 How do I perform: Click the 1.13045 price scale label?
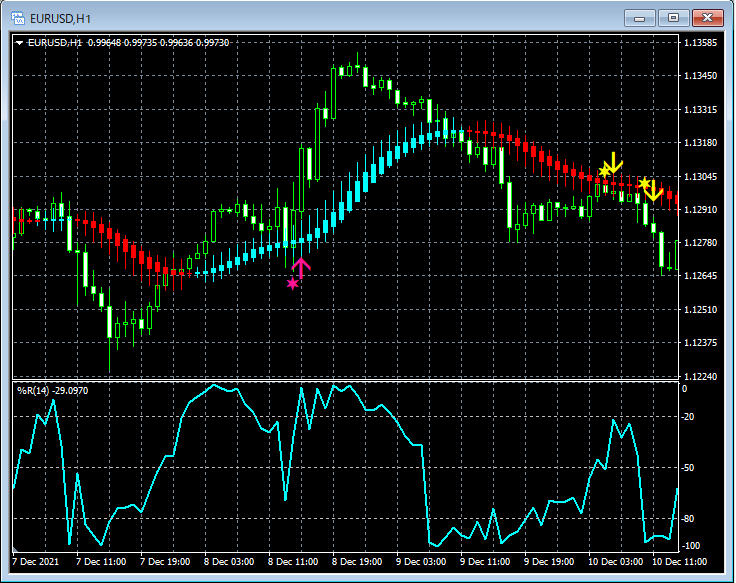(x=701, y=176)
